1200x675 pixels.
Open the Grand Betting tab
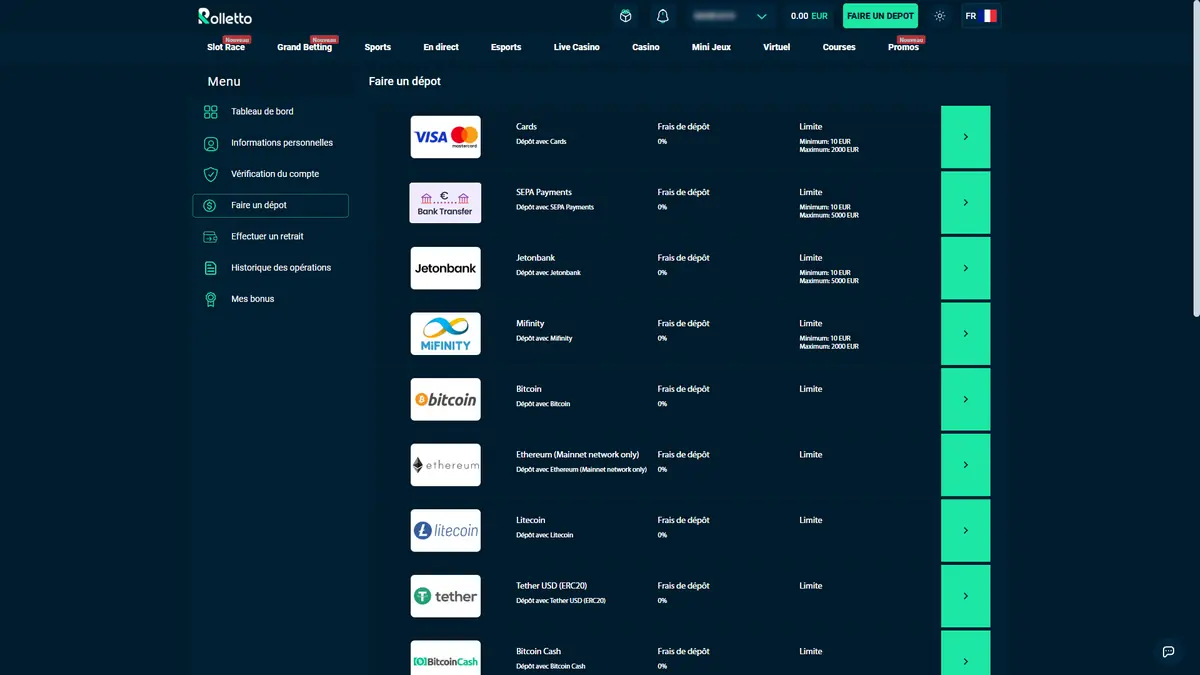(304, 47)
